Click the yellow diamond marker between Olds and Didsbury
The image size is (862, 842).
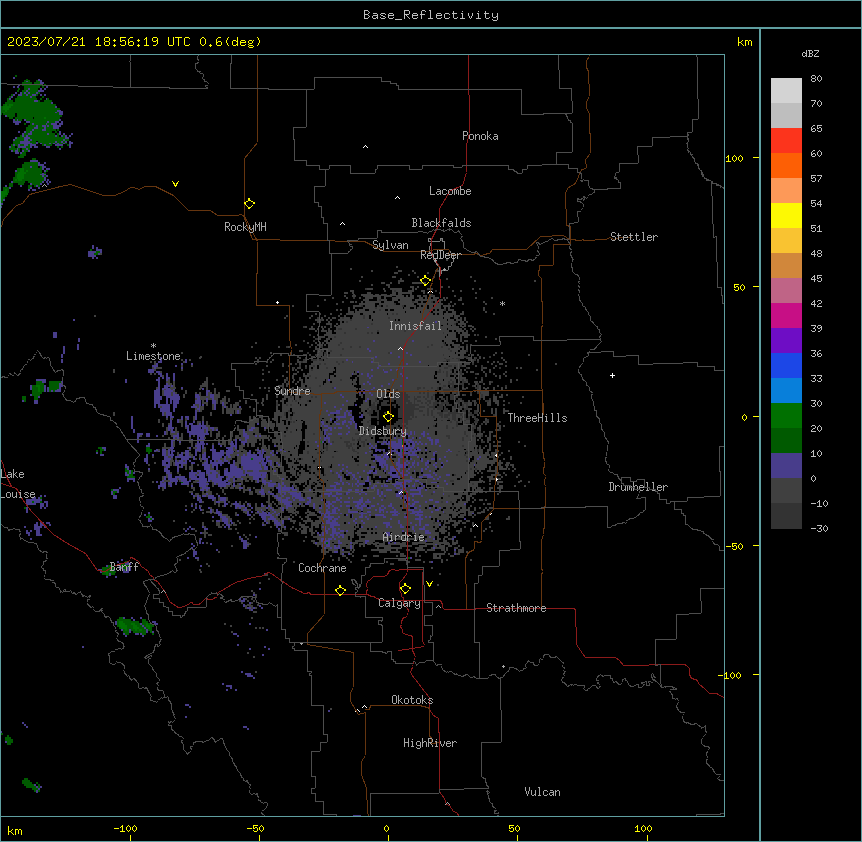[x=389, y=417]
